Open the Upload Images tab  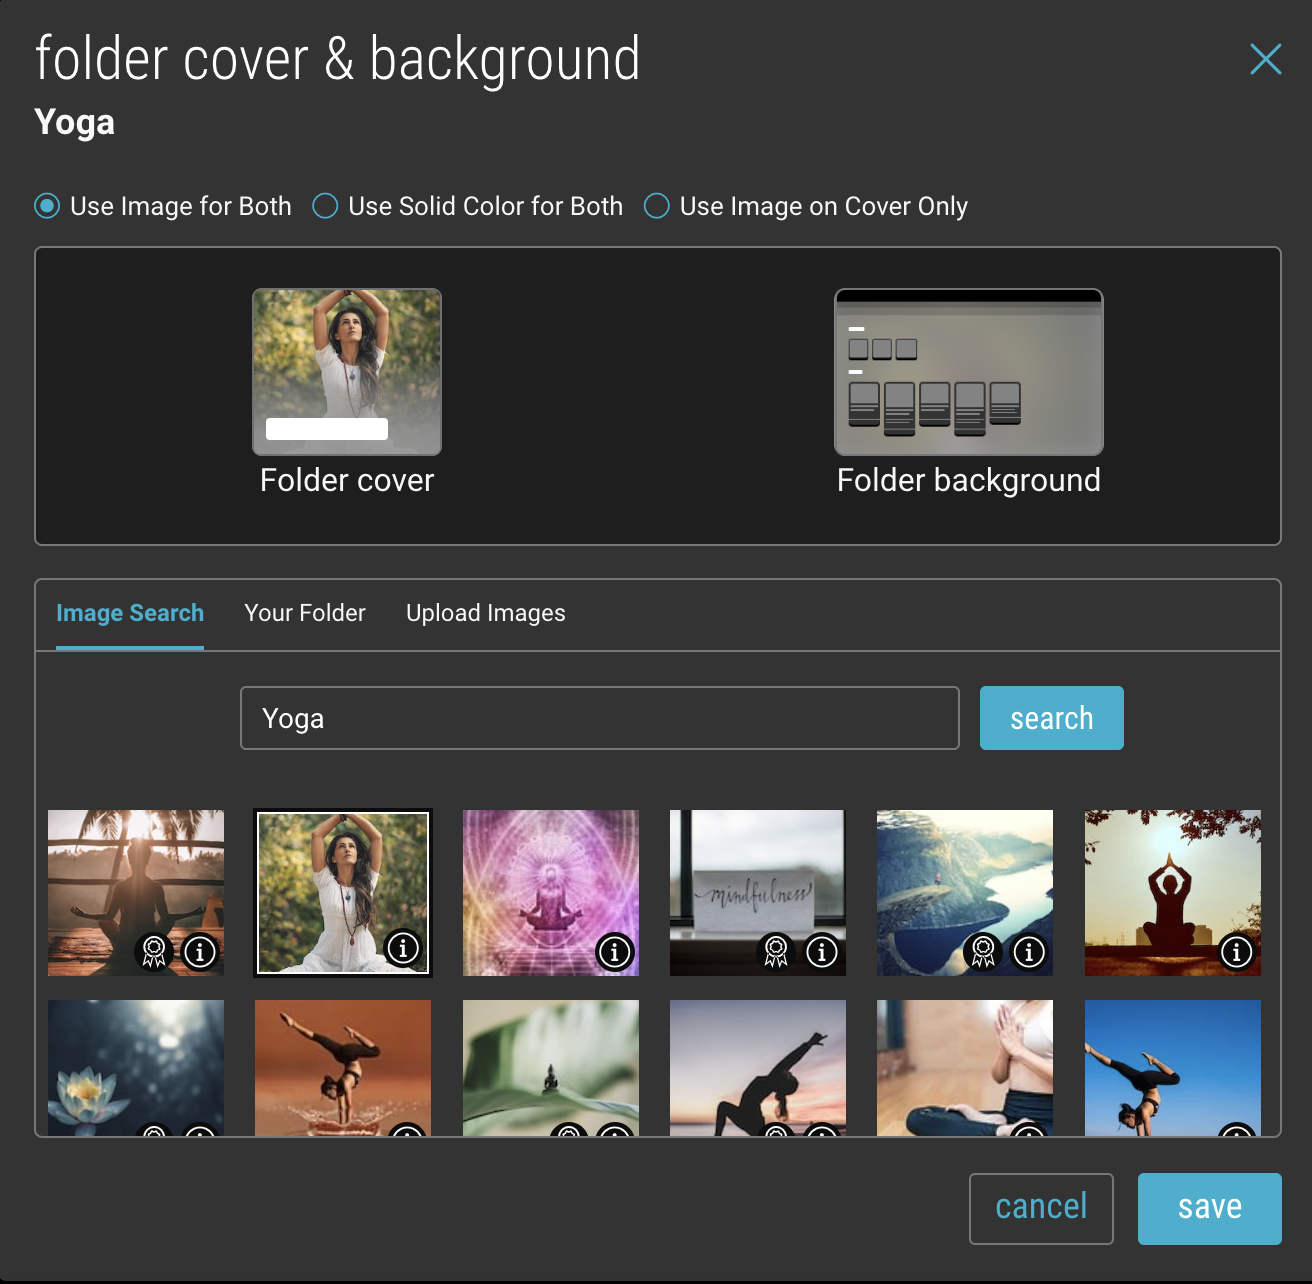tap(485, 613)
